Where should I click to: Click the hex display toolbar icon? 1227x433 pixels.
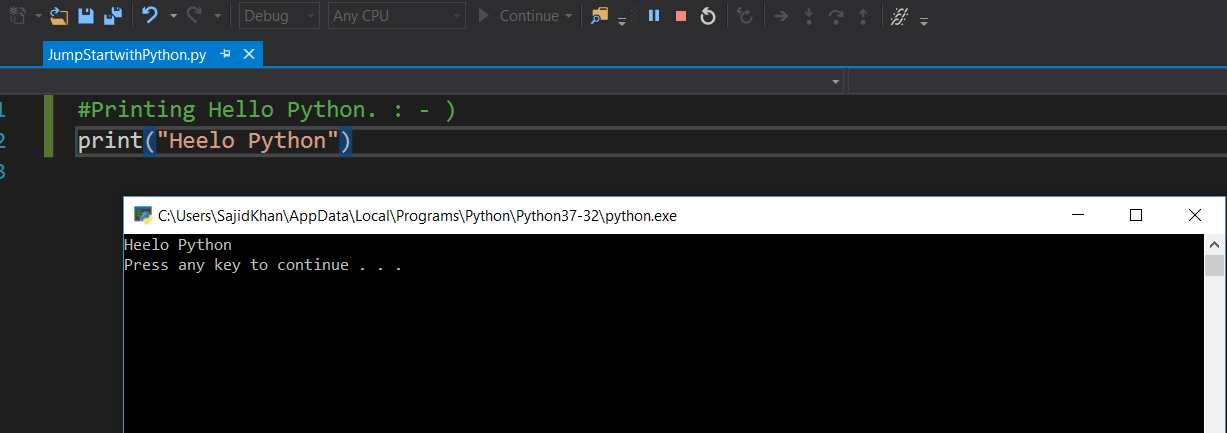pos(900,16)
